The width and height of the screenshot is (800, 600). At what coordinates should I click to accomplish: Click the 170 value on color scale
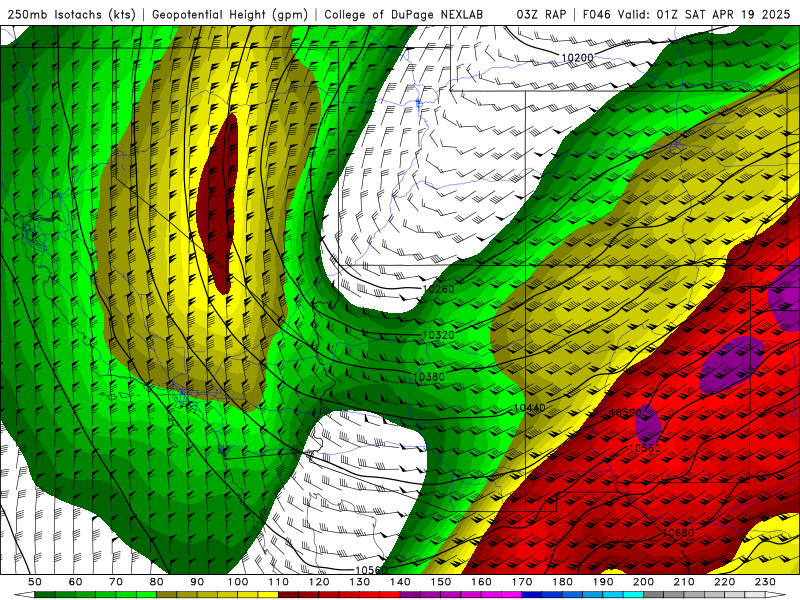coord(522,582)
